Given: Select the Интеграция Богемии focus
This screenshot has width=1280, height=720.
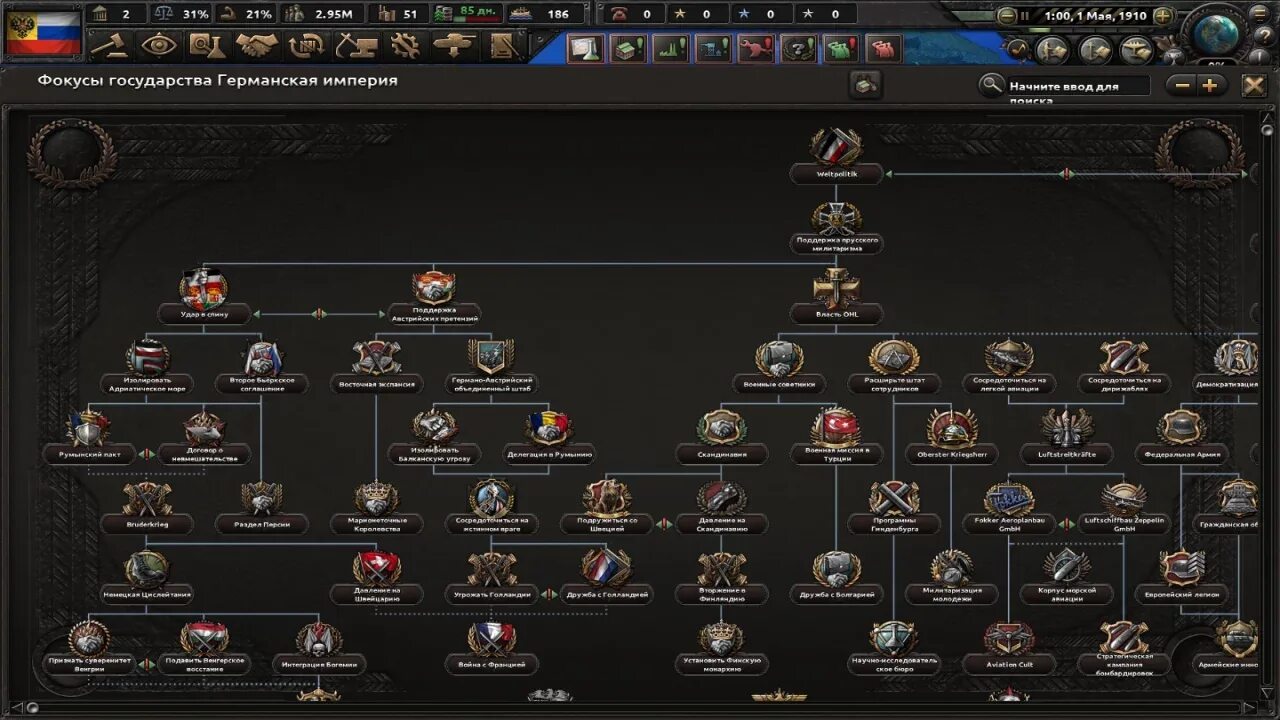Looking at the screenshot, I should (319, 647).
